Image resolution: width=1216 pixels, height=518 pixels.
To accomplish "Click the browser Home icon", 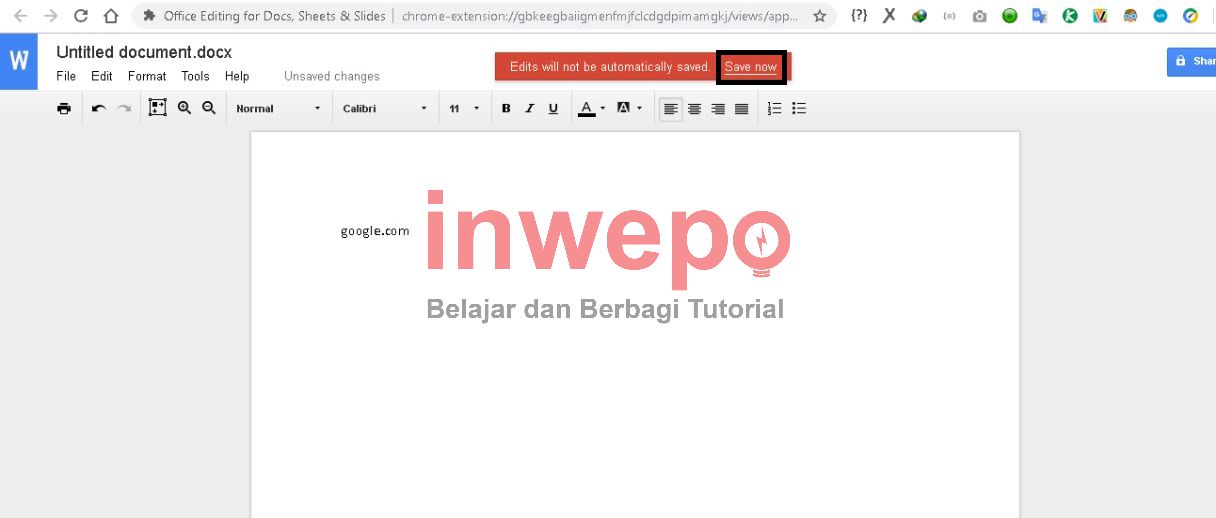I will [111, 16].
